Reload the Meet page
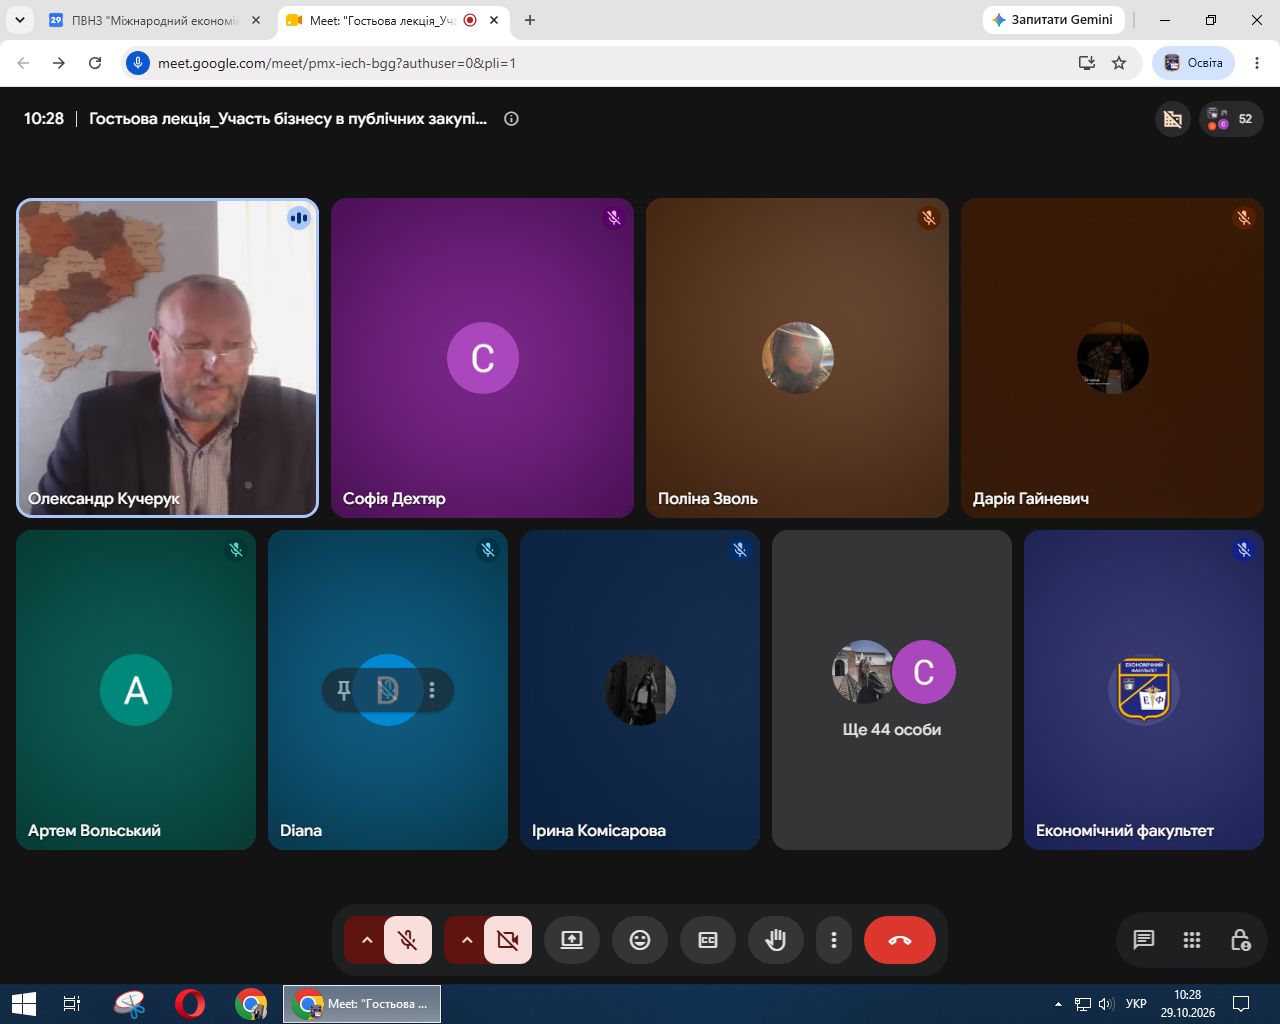Image resolution: width=1280 pixels, height=1024 pixels. pos(95,63)
